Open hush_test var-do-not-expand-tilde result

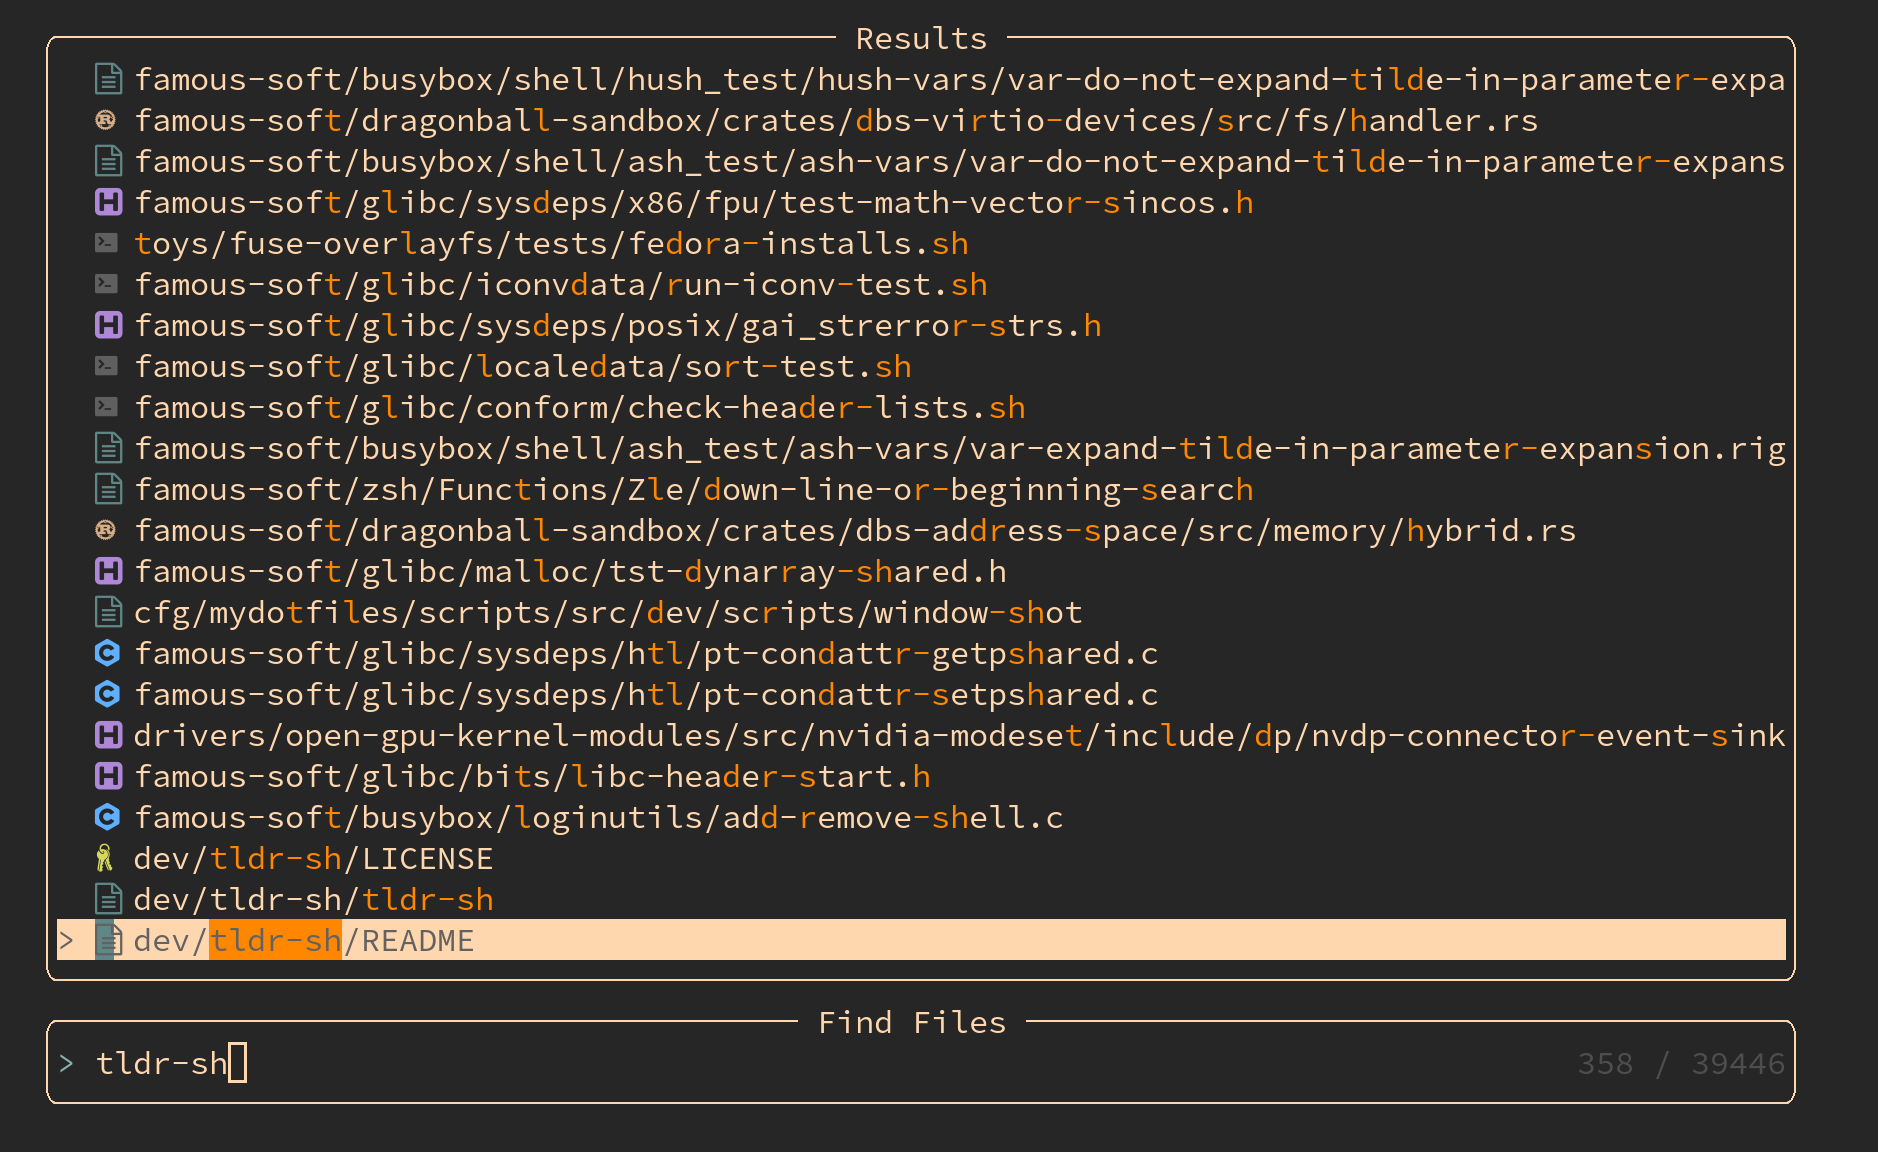click(921, 79)
